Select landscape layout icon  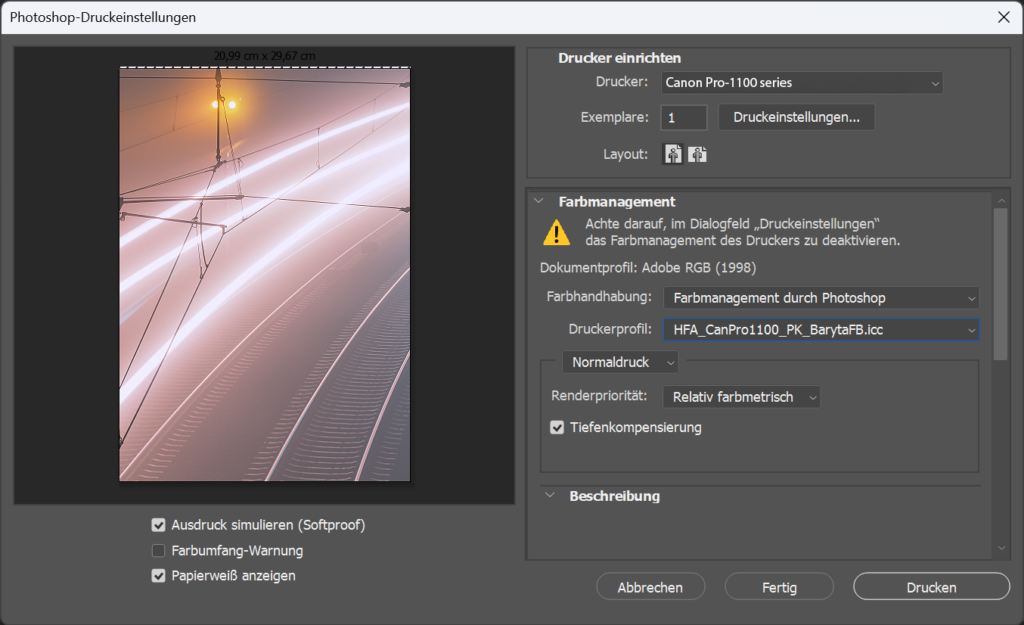[697, 154]
